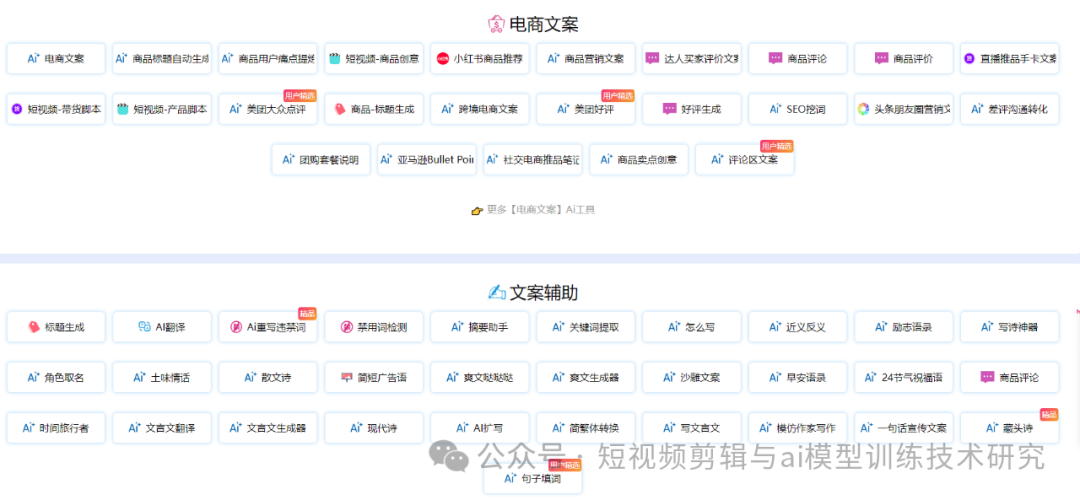Viewport: 1080px width, 500px height.
Task: Open the 时间旅行者 tool
Action: pyautogui.click(x=56, y=428)
